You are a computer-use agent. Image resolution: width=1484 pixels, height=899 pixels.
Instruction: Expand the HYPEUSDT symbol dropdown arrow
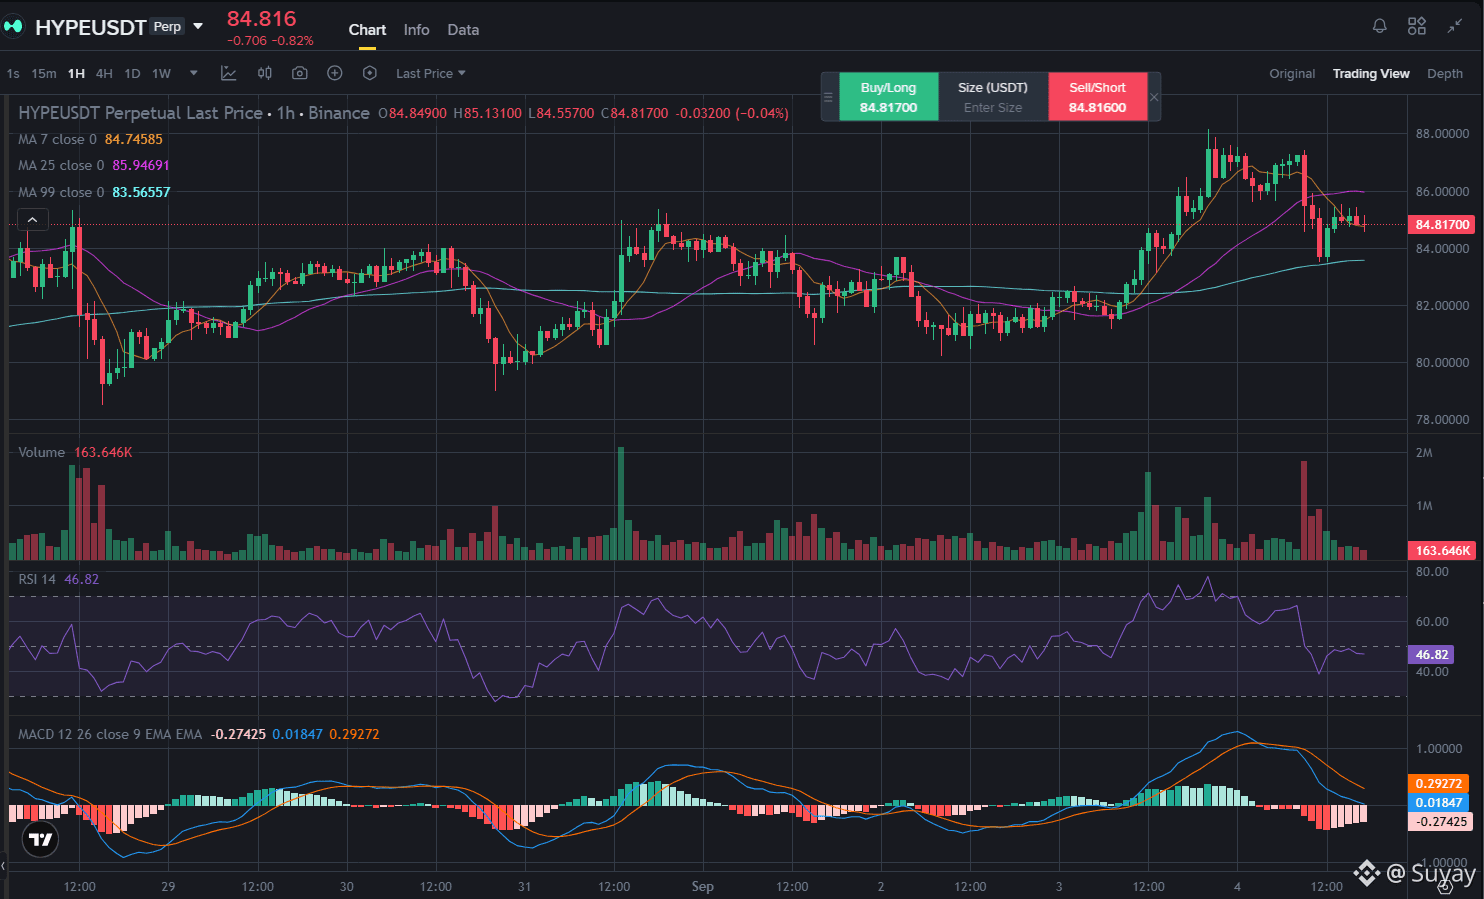tap(198, 26)
